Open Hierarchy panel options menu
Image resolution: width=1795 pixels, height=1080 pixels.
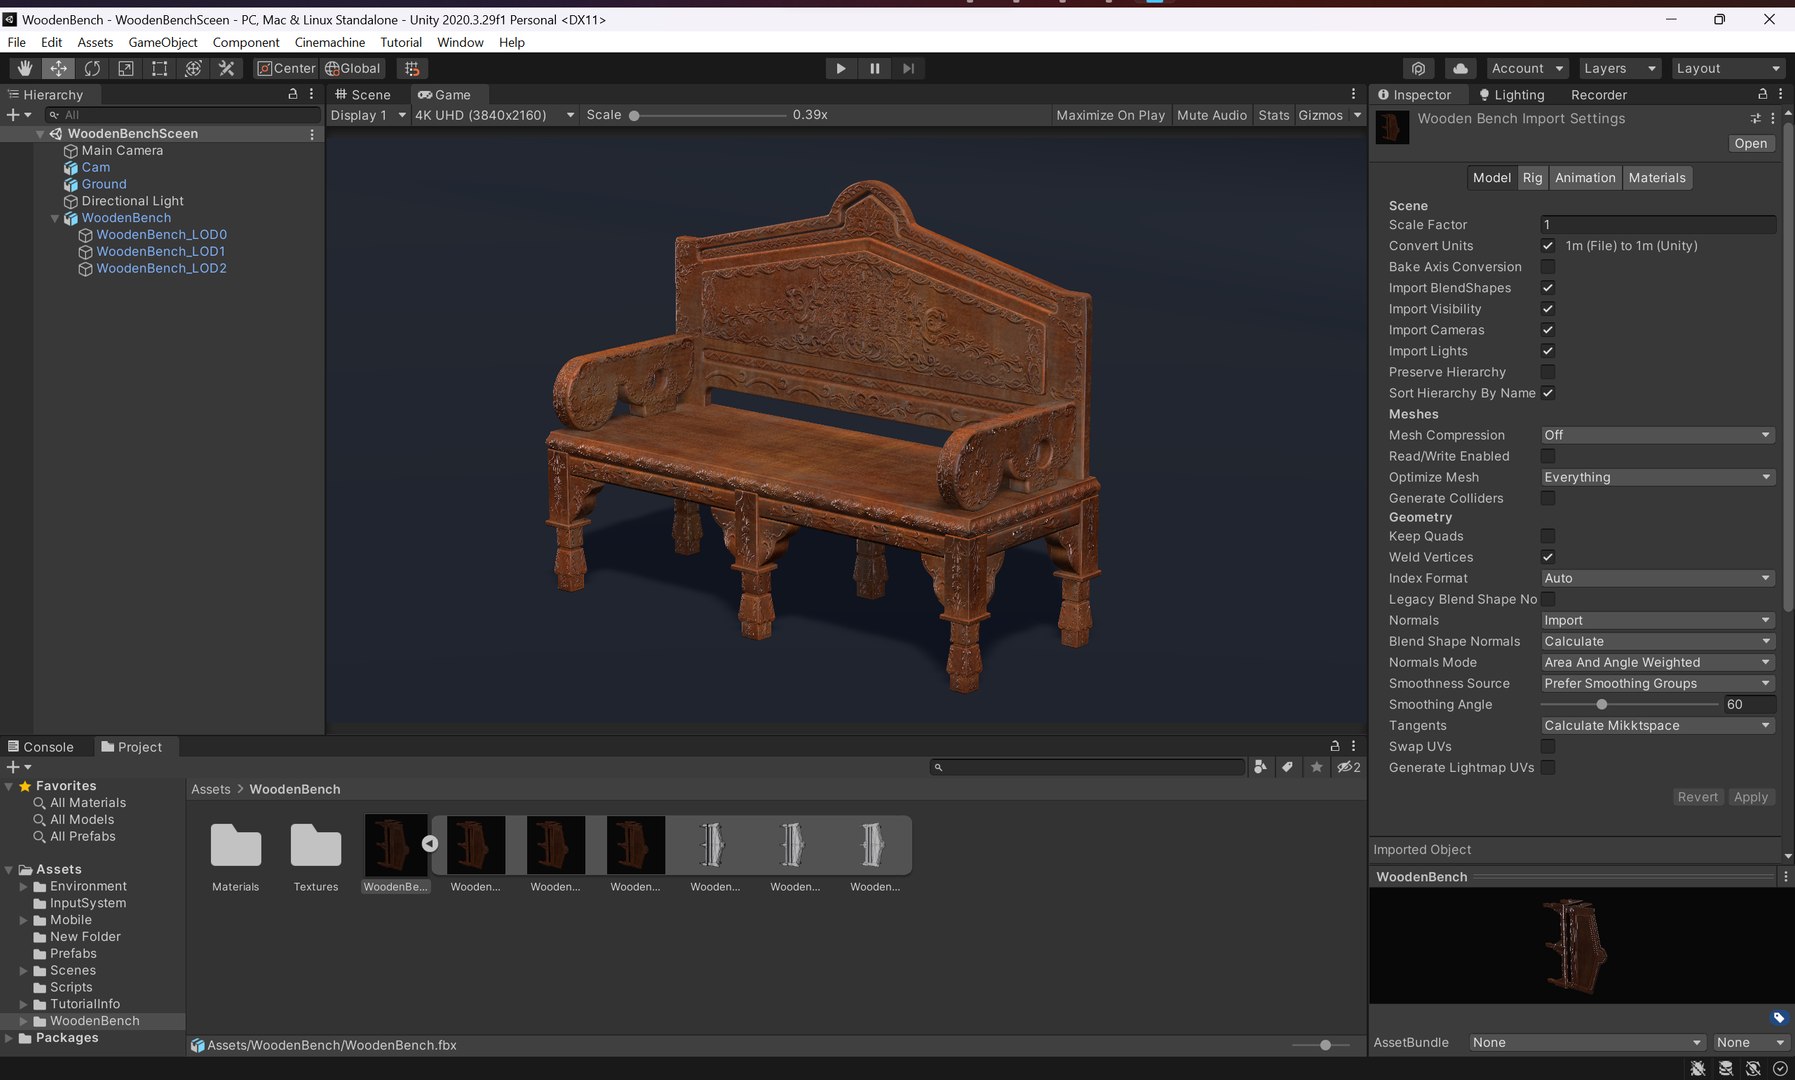point(312,94)
